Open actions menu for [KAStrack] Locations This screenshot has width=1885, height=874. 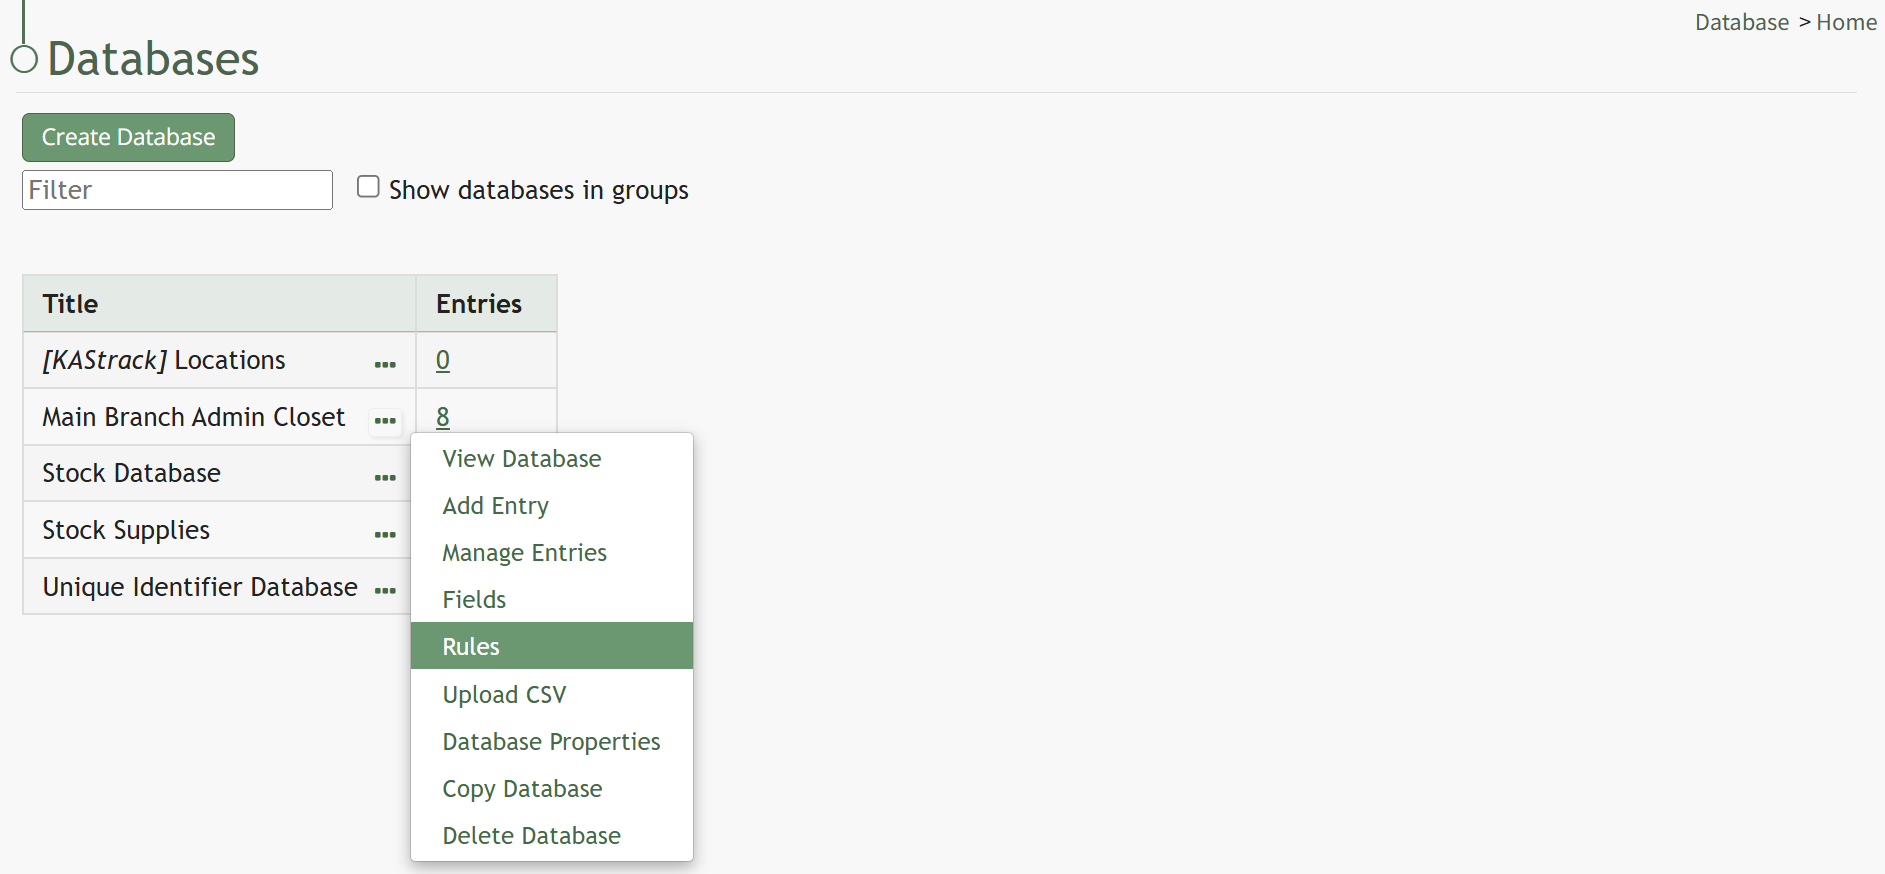tap(385, 364)
